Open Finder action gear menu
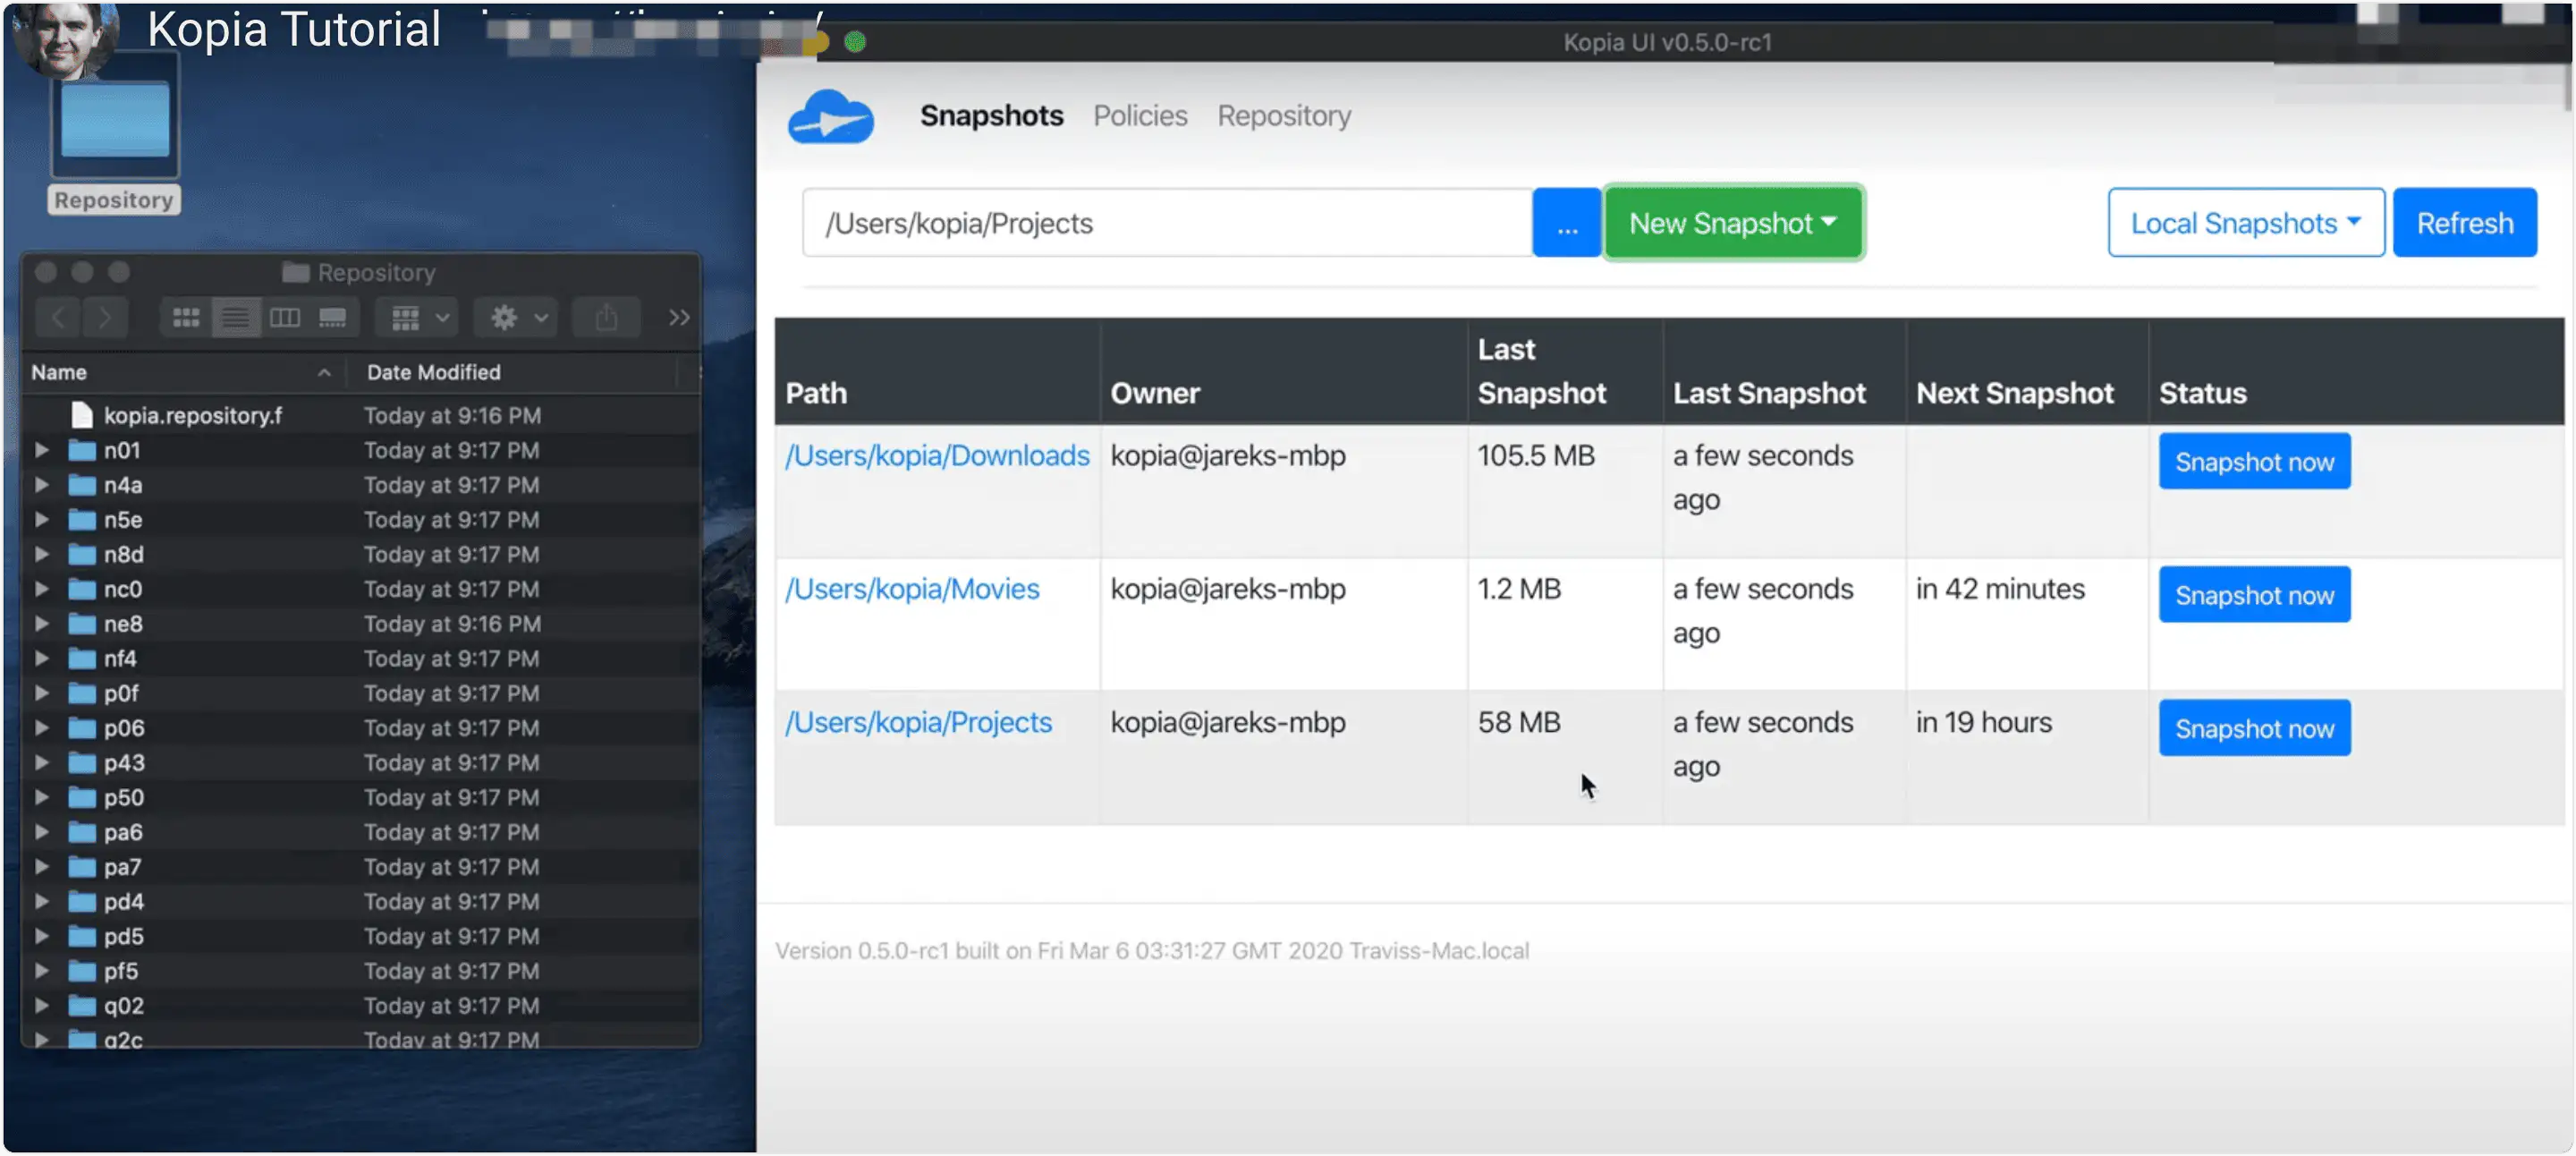The width and height of the screenshot is (2576, 1156). pos(517,318)
